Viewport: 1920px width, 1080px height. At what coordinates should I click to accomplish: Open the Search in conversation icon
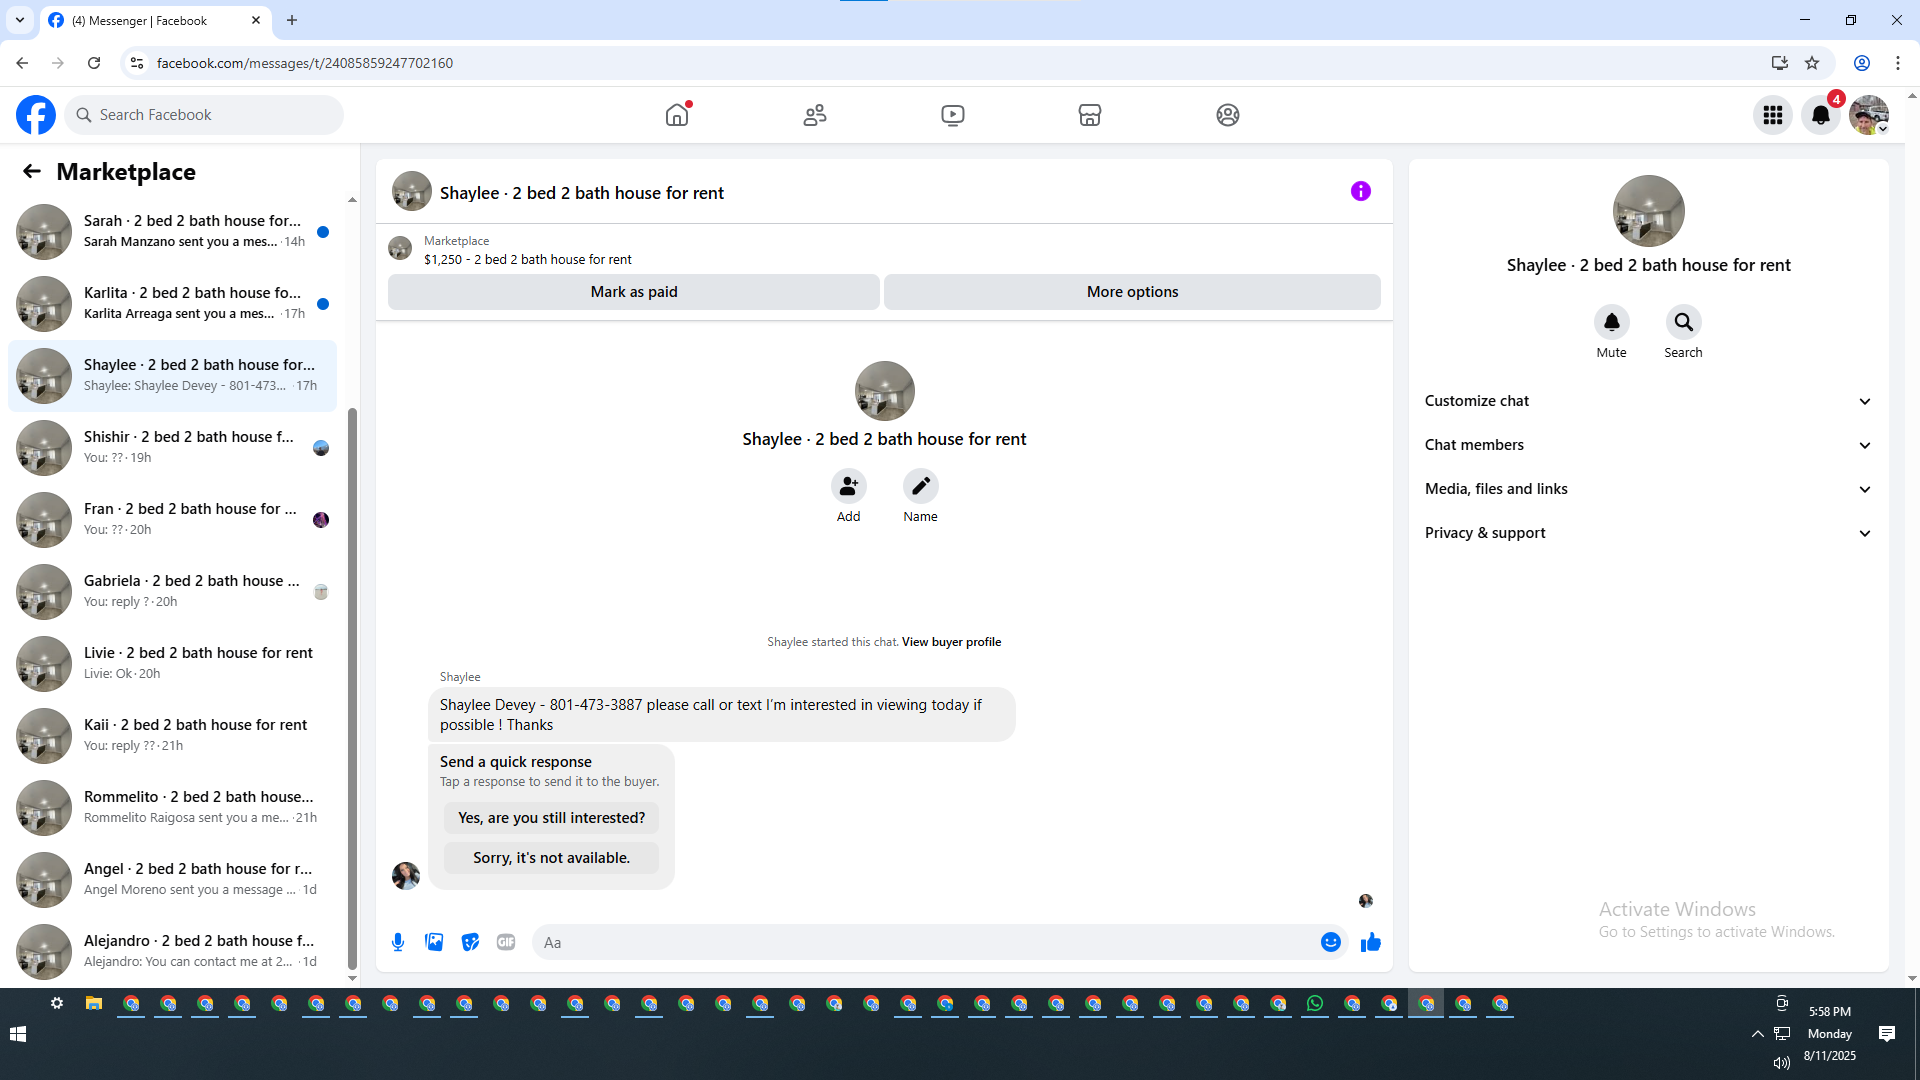click(x=1683, y=322)
